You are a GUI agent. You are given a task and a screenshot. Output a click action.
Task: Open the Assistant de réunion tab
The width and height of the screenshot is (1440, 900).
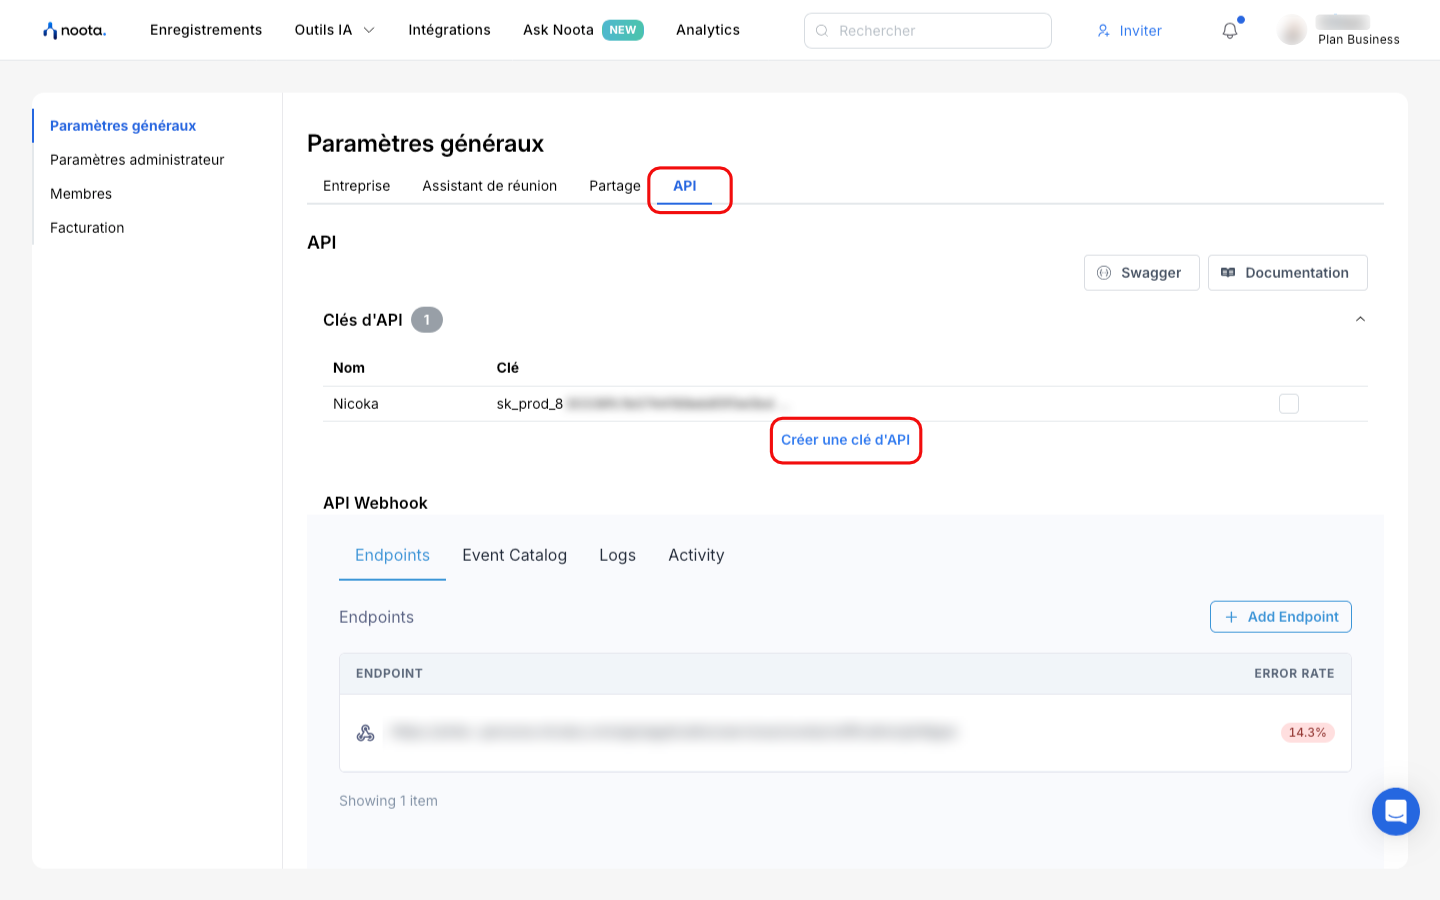(489, 186)
